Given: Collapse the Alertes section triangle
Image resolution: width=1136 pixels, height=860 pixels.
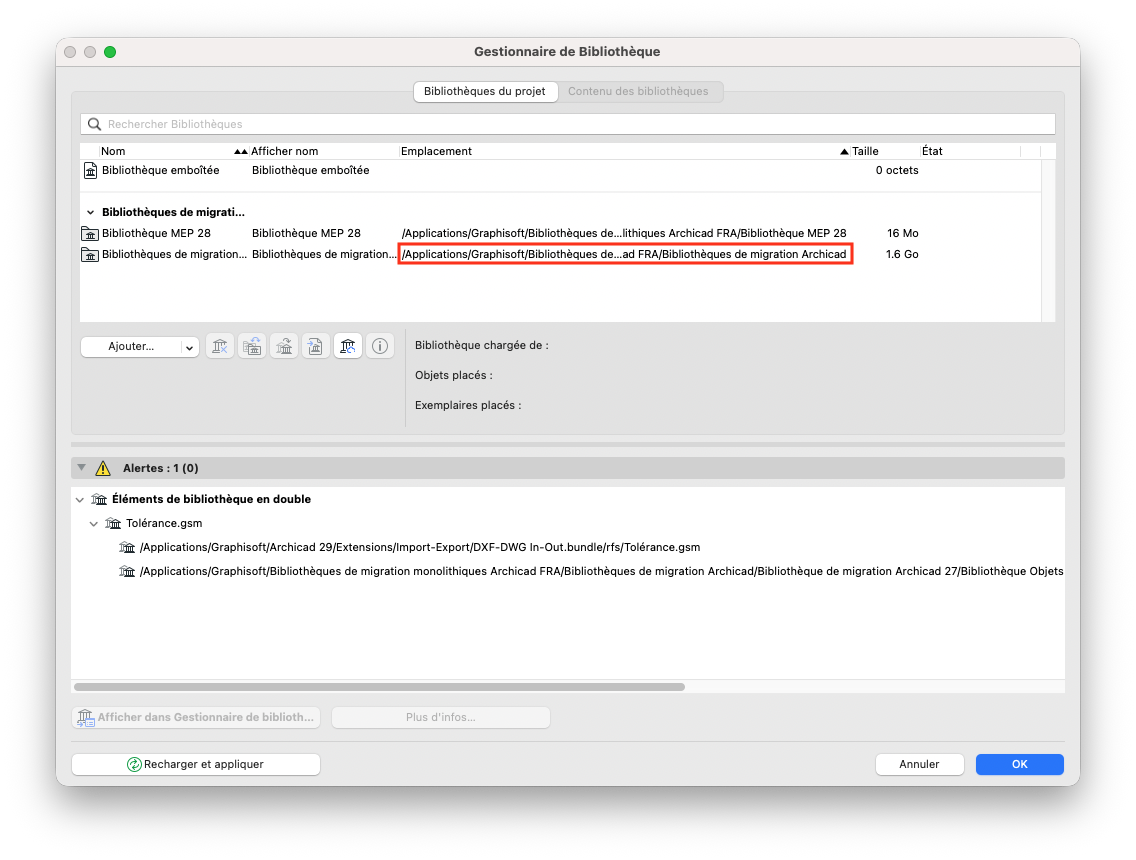Looking at the screenshot, I should 82,467.
